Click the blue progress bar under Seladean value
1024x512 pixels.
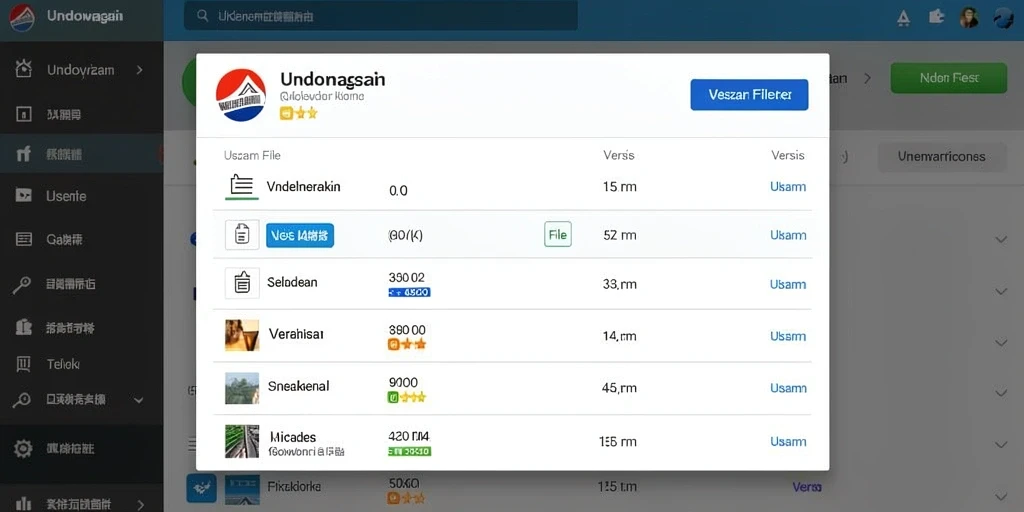(409, 293)
